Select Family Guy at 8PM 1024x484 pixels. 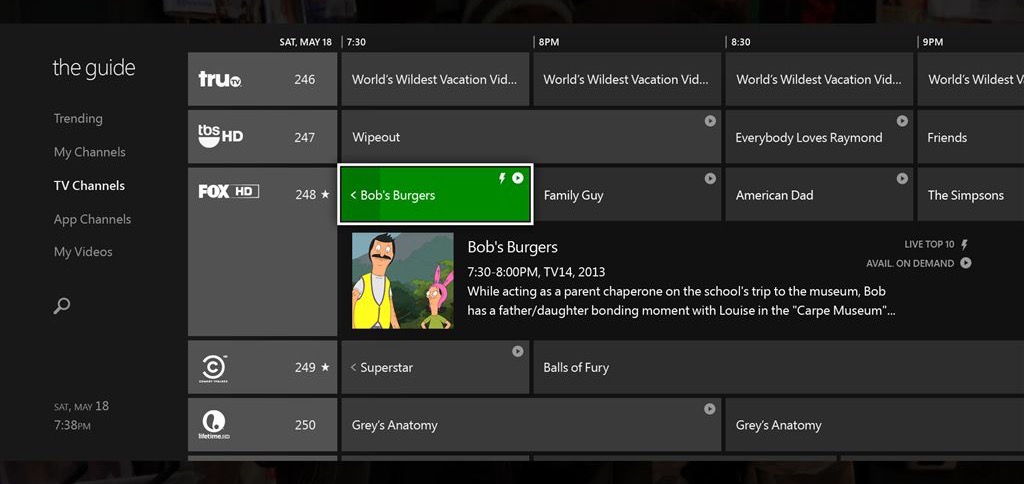click(627, 195)
